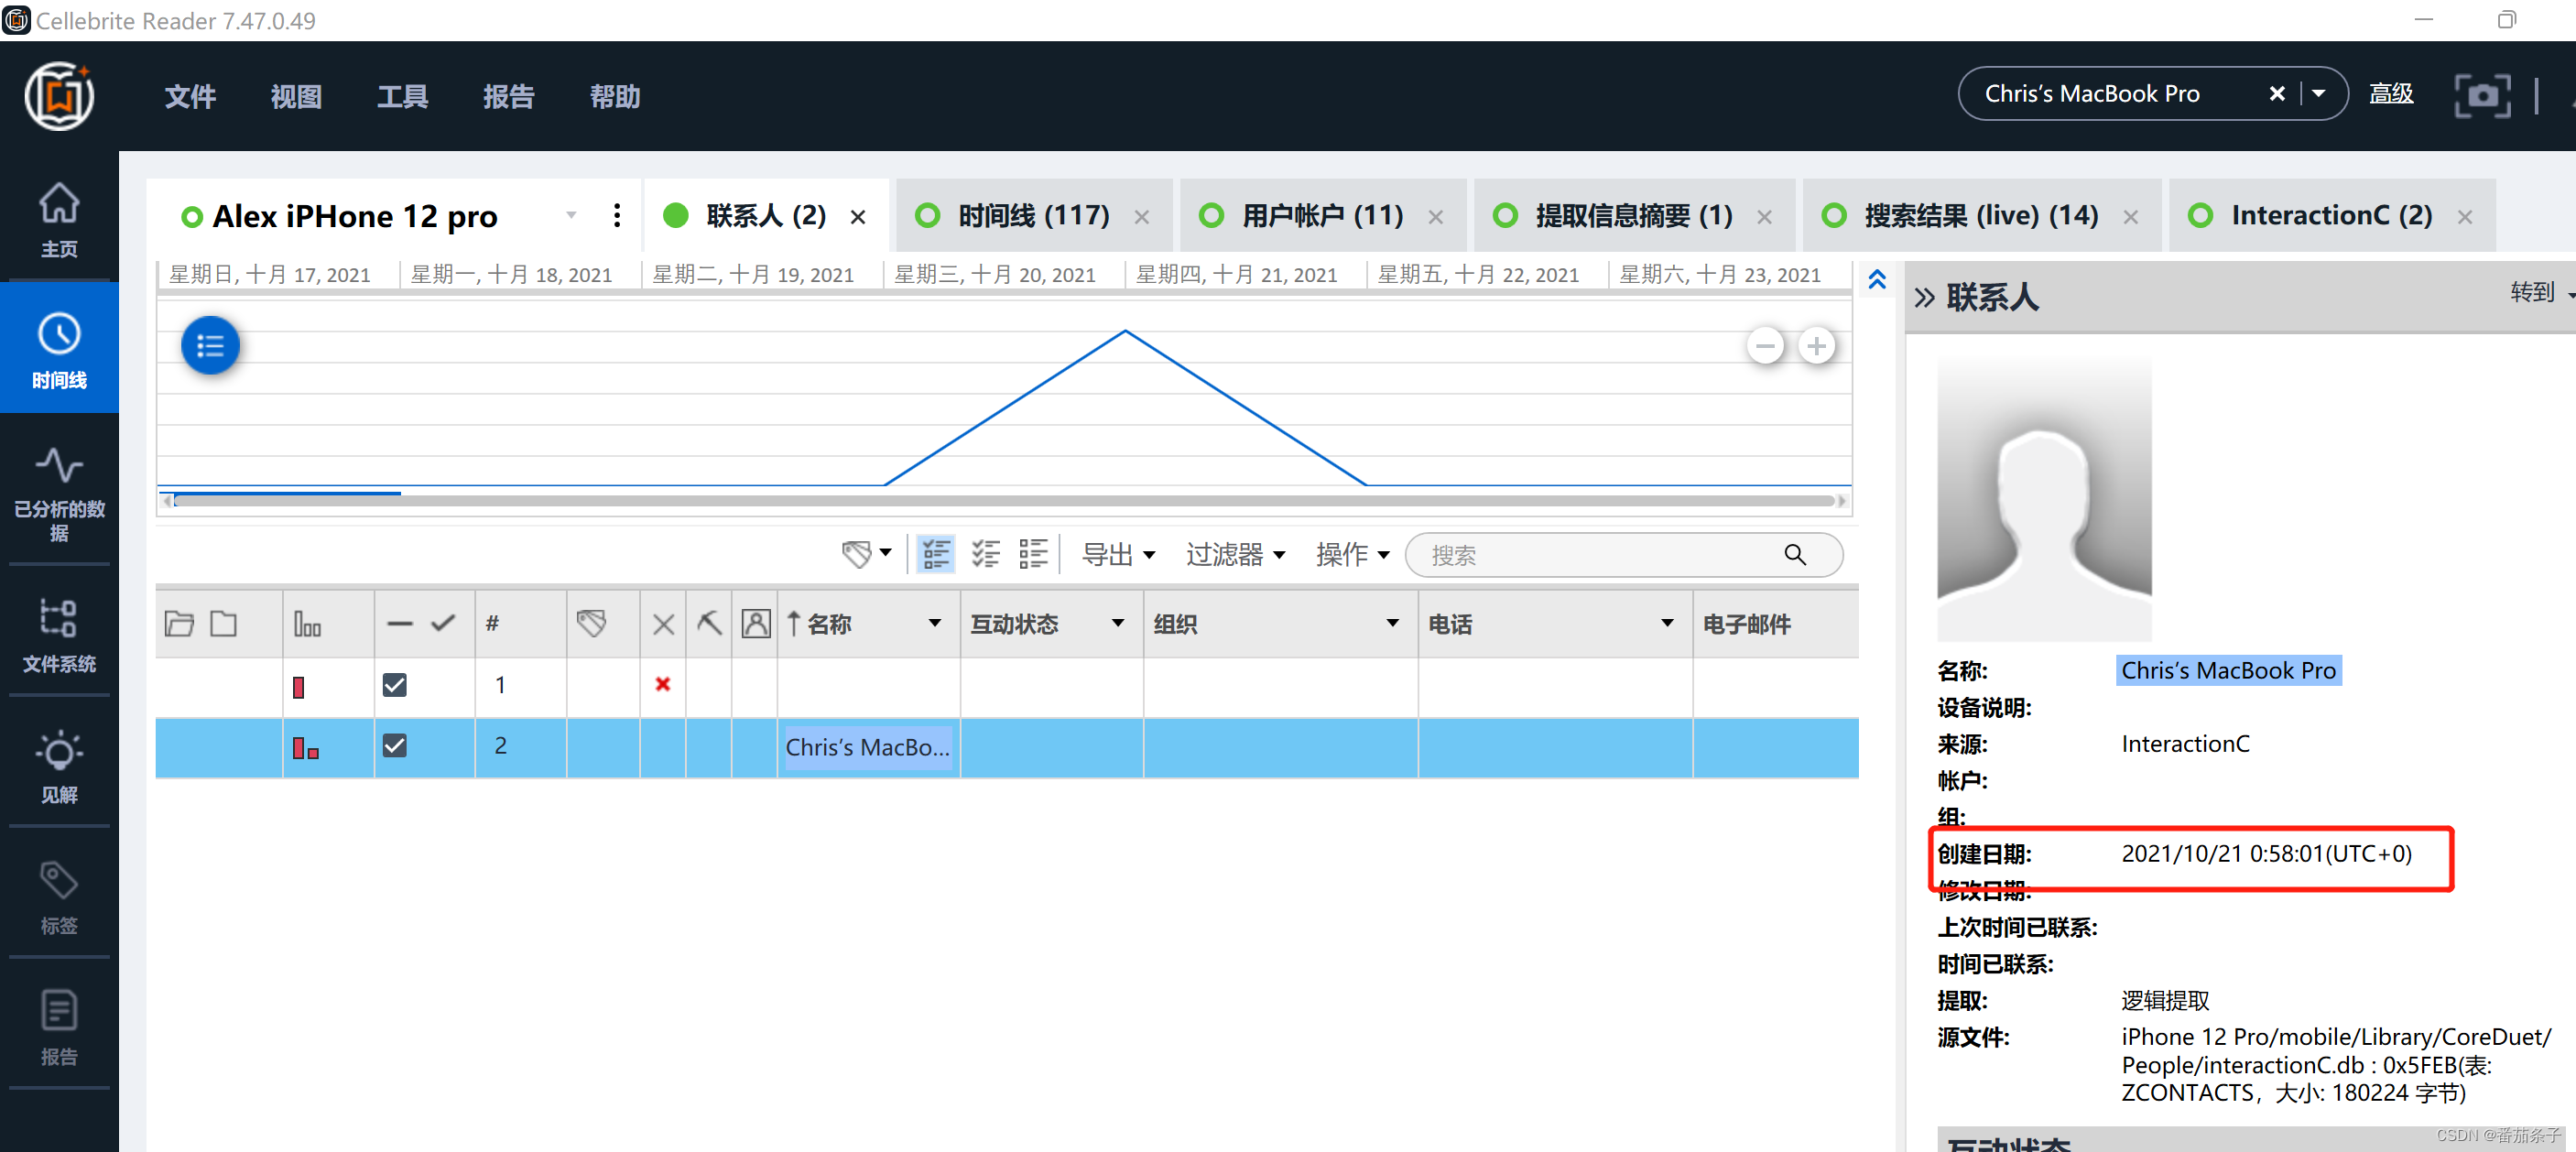Open three-dot menu beside device name
Viewport: 2576px width, 1152px height.
pos(616,216)
